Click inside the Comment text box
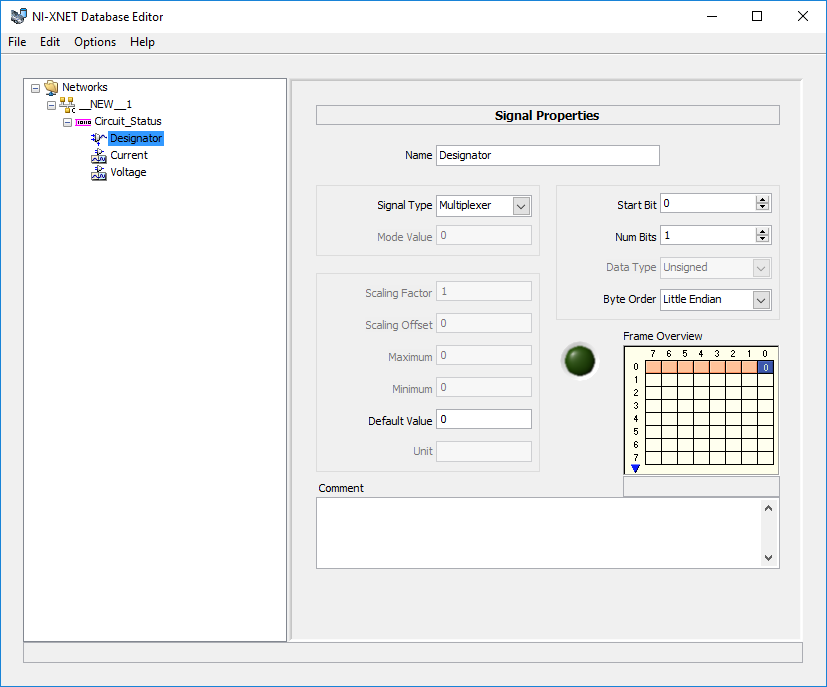The width and height of the screenshot is (827, 687). pos(539,533)
